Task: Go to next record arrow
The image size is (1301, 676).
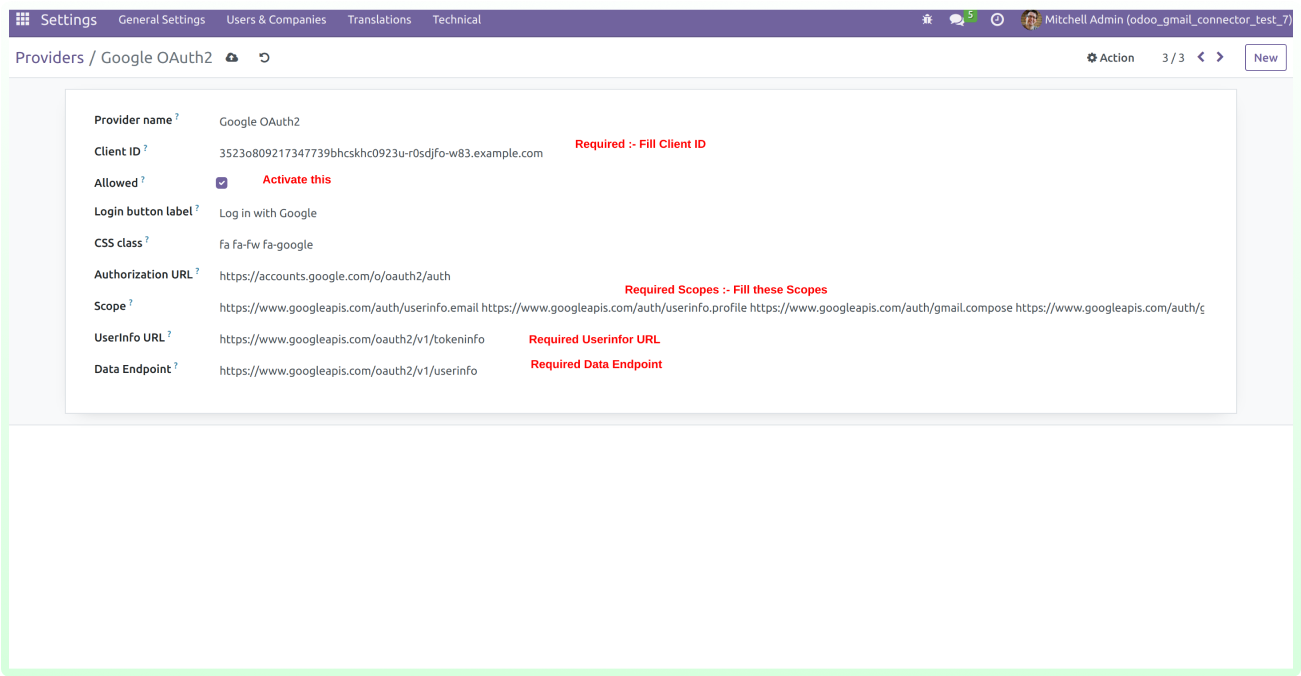Action: pyautogui.click(x=1220, y=57)
